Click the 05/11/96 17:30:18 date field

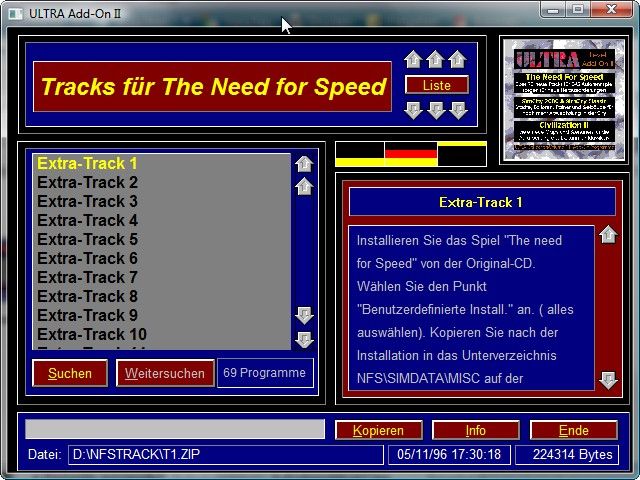449,455
